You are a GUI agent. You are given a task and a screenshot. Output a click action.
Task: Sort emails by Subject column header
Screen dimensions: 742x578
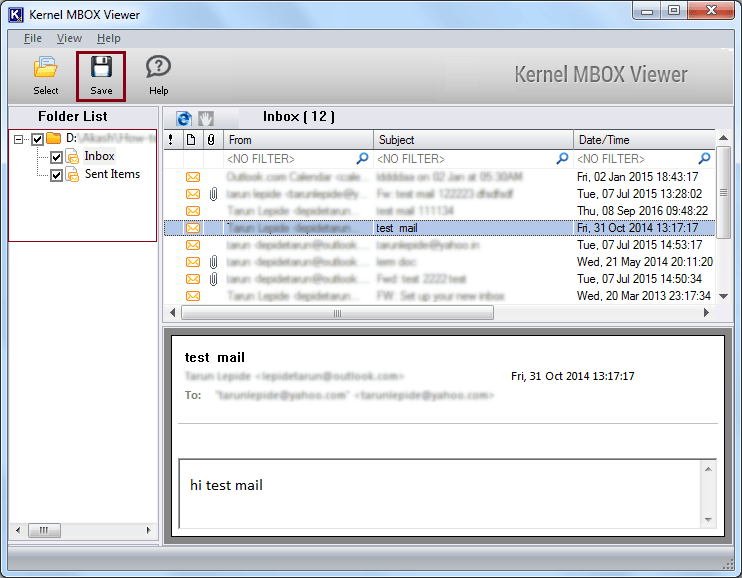[473, 140]
